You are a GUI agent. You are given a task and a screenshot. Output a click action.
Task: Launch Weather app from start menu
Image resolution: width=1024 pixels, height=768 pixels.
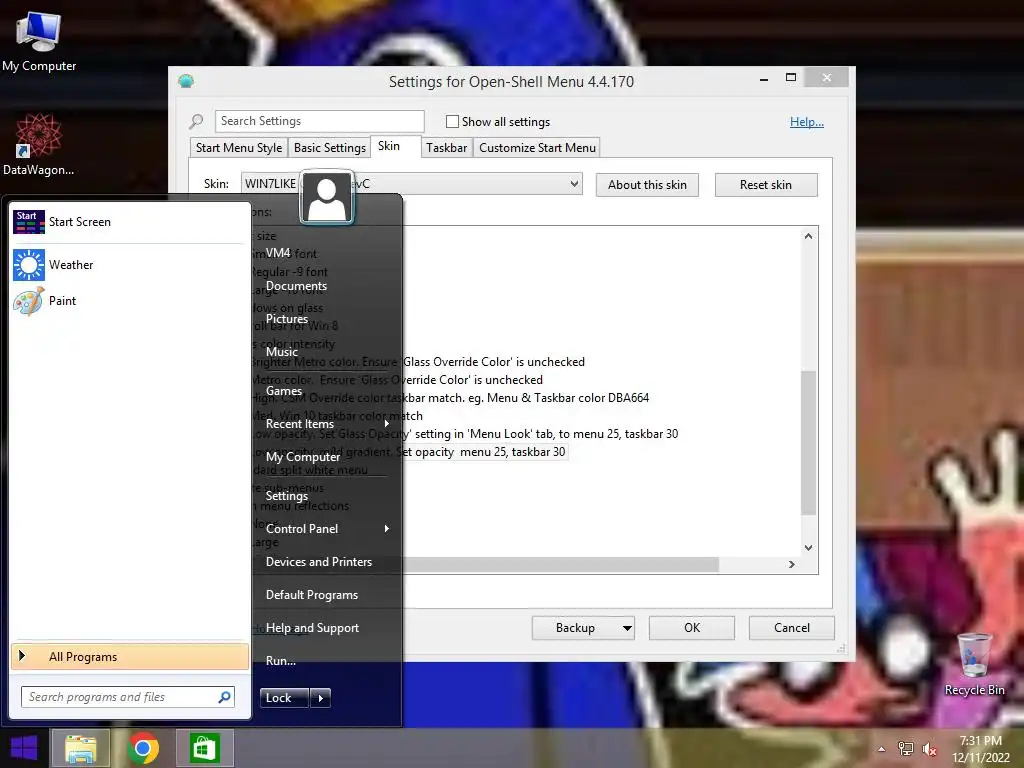pyautogui.click(x=129, y=264)
